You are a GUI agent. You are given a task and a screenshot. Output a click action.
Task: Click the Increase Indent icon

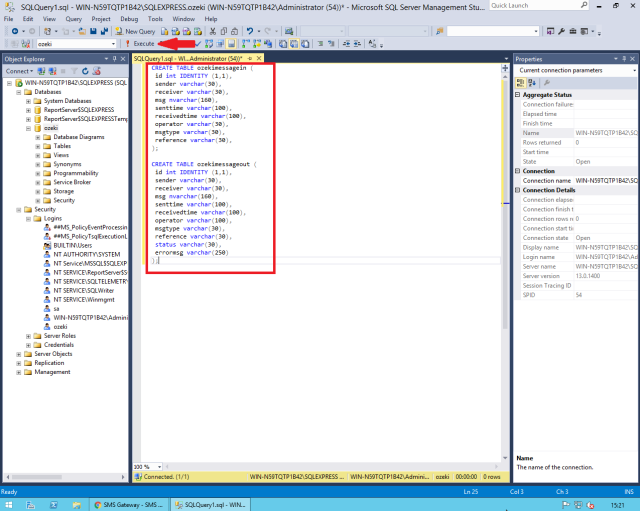coord(357,44)
